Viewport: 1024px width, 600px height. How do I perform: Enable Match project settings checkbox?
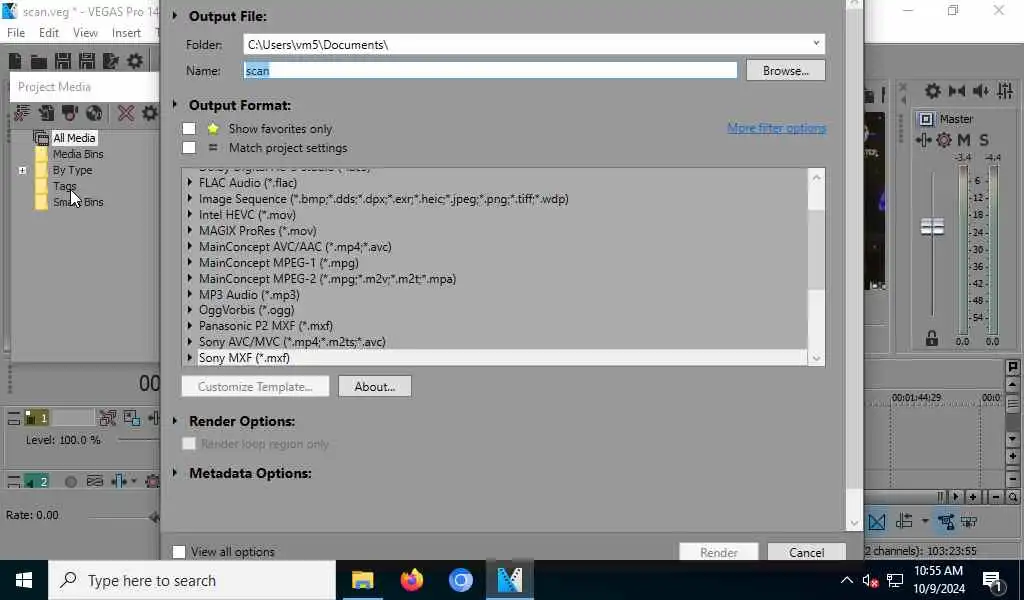189,148
